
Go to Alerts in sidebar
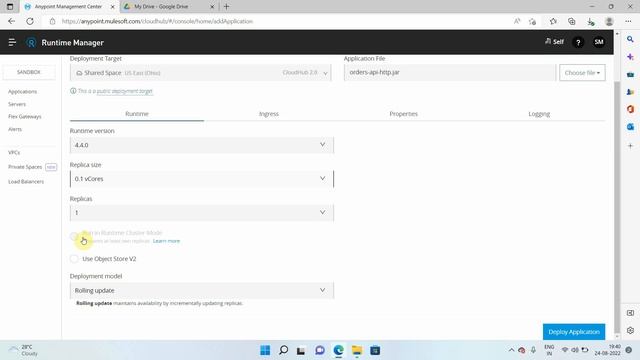click(x=15, y=129)
